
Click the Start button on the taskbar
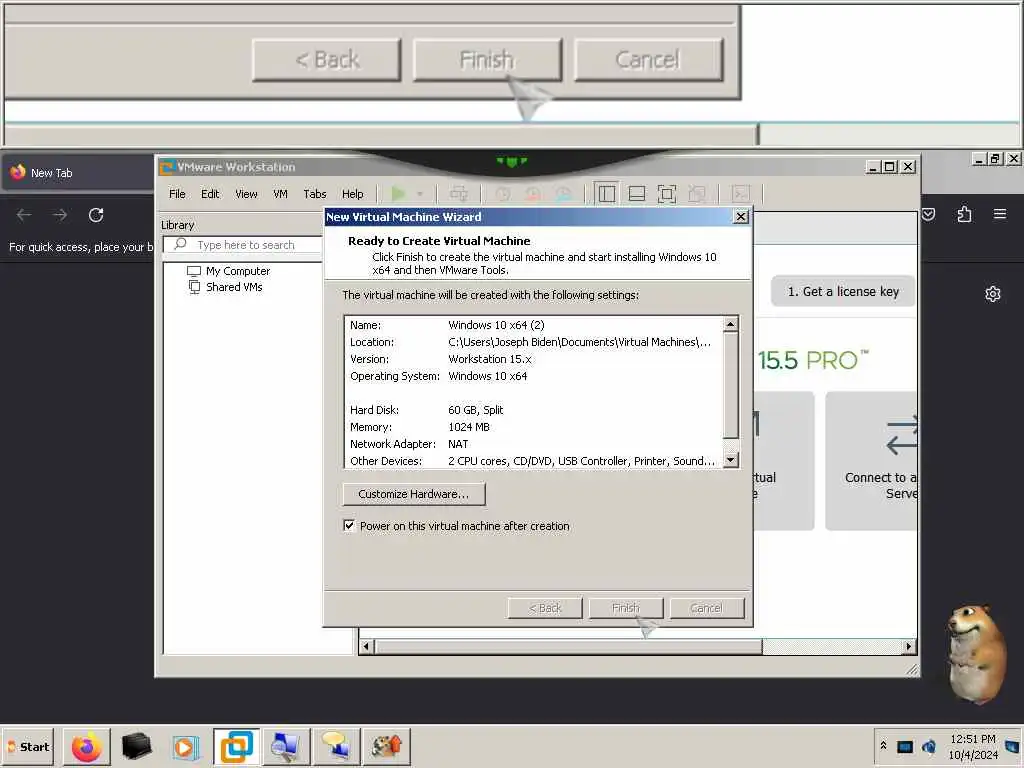[28, 746]
